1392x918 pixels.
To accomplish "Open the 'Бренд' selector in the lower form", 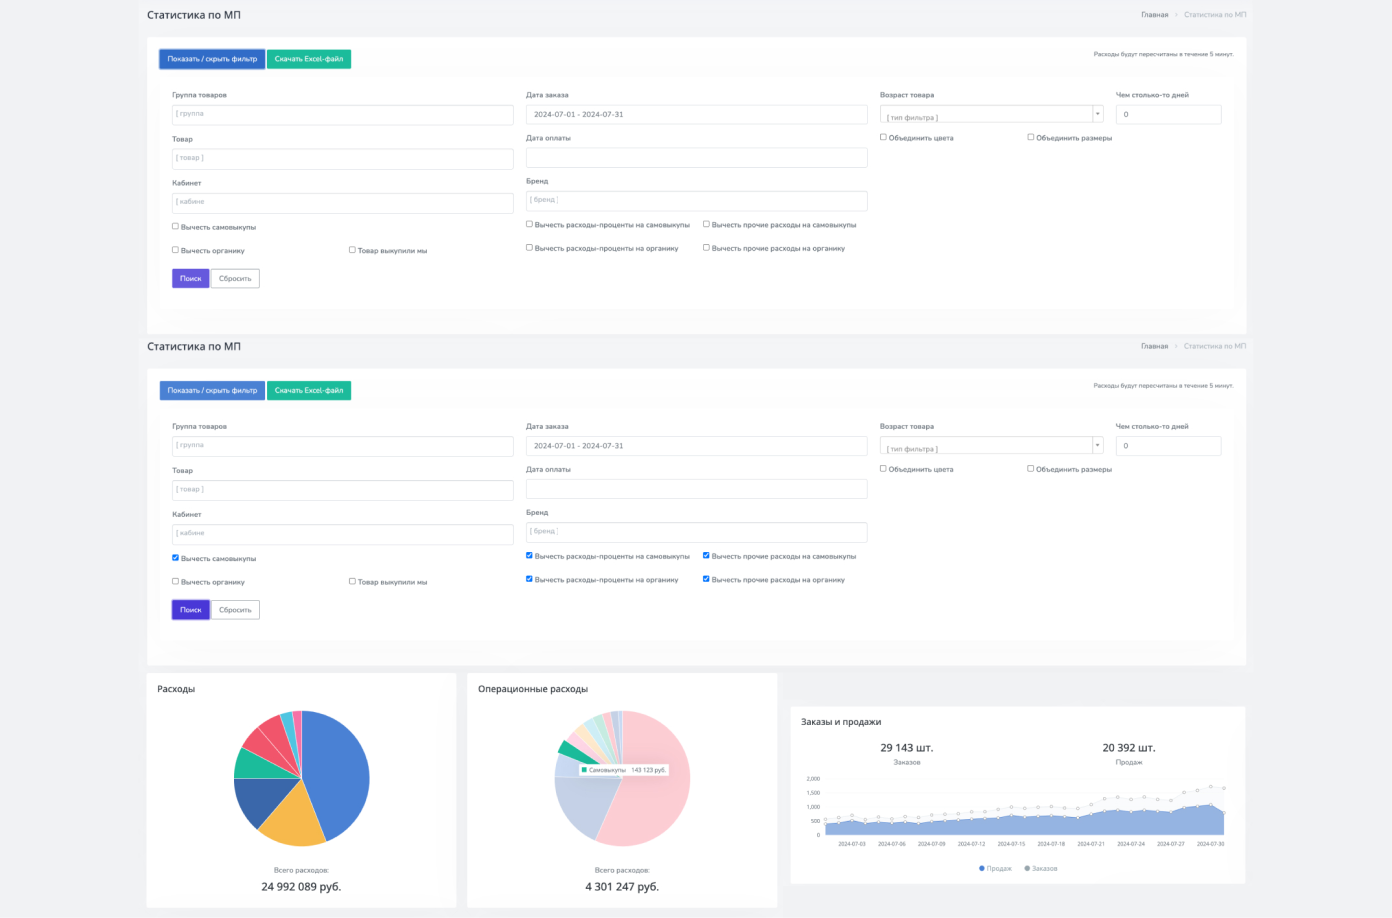I will (696, 532).
